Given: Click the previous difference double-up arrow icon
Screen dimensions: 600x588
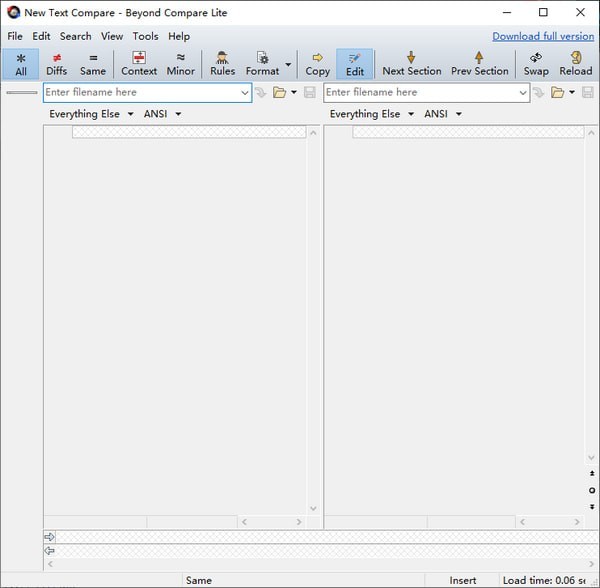Looking at the screenshot, I should pyautogui.click(x=592, y=474).
